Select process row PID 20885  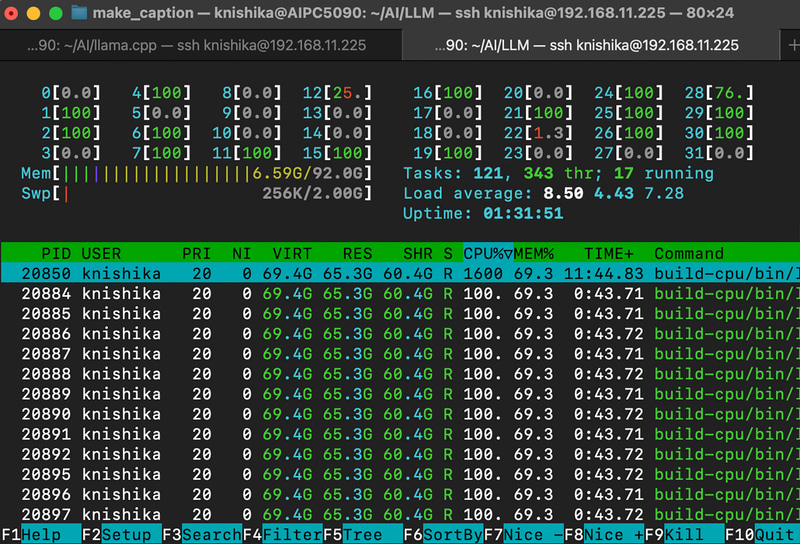pos(400,313)
